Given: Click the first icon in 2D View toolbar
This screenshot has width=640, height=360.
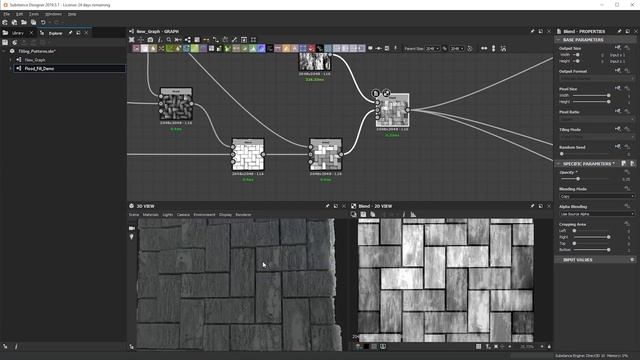Looking at the screenshot, I should point(353,214).
